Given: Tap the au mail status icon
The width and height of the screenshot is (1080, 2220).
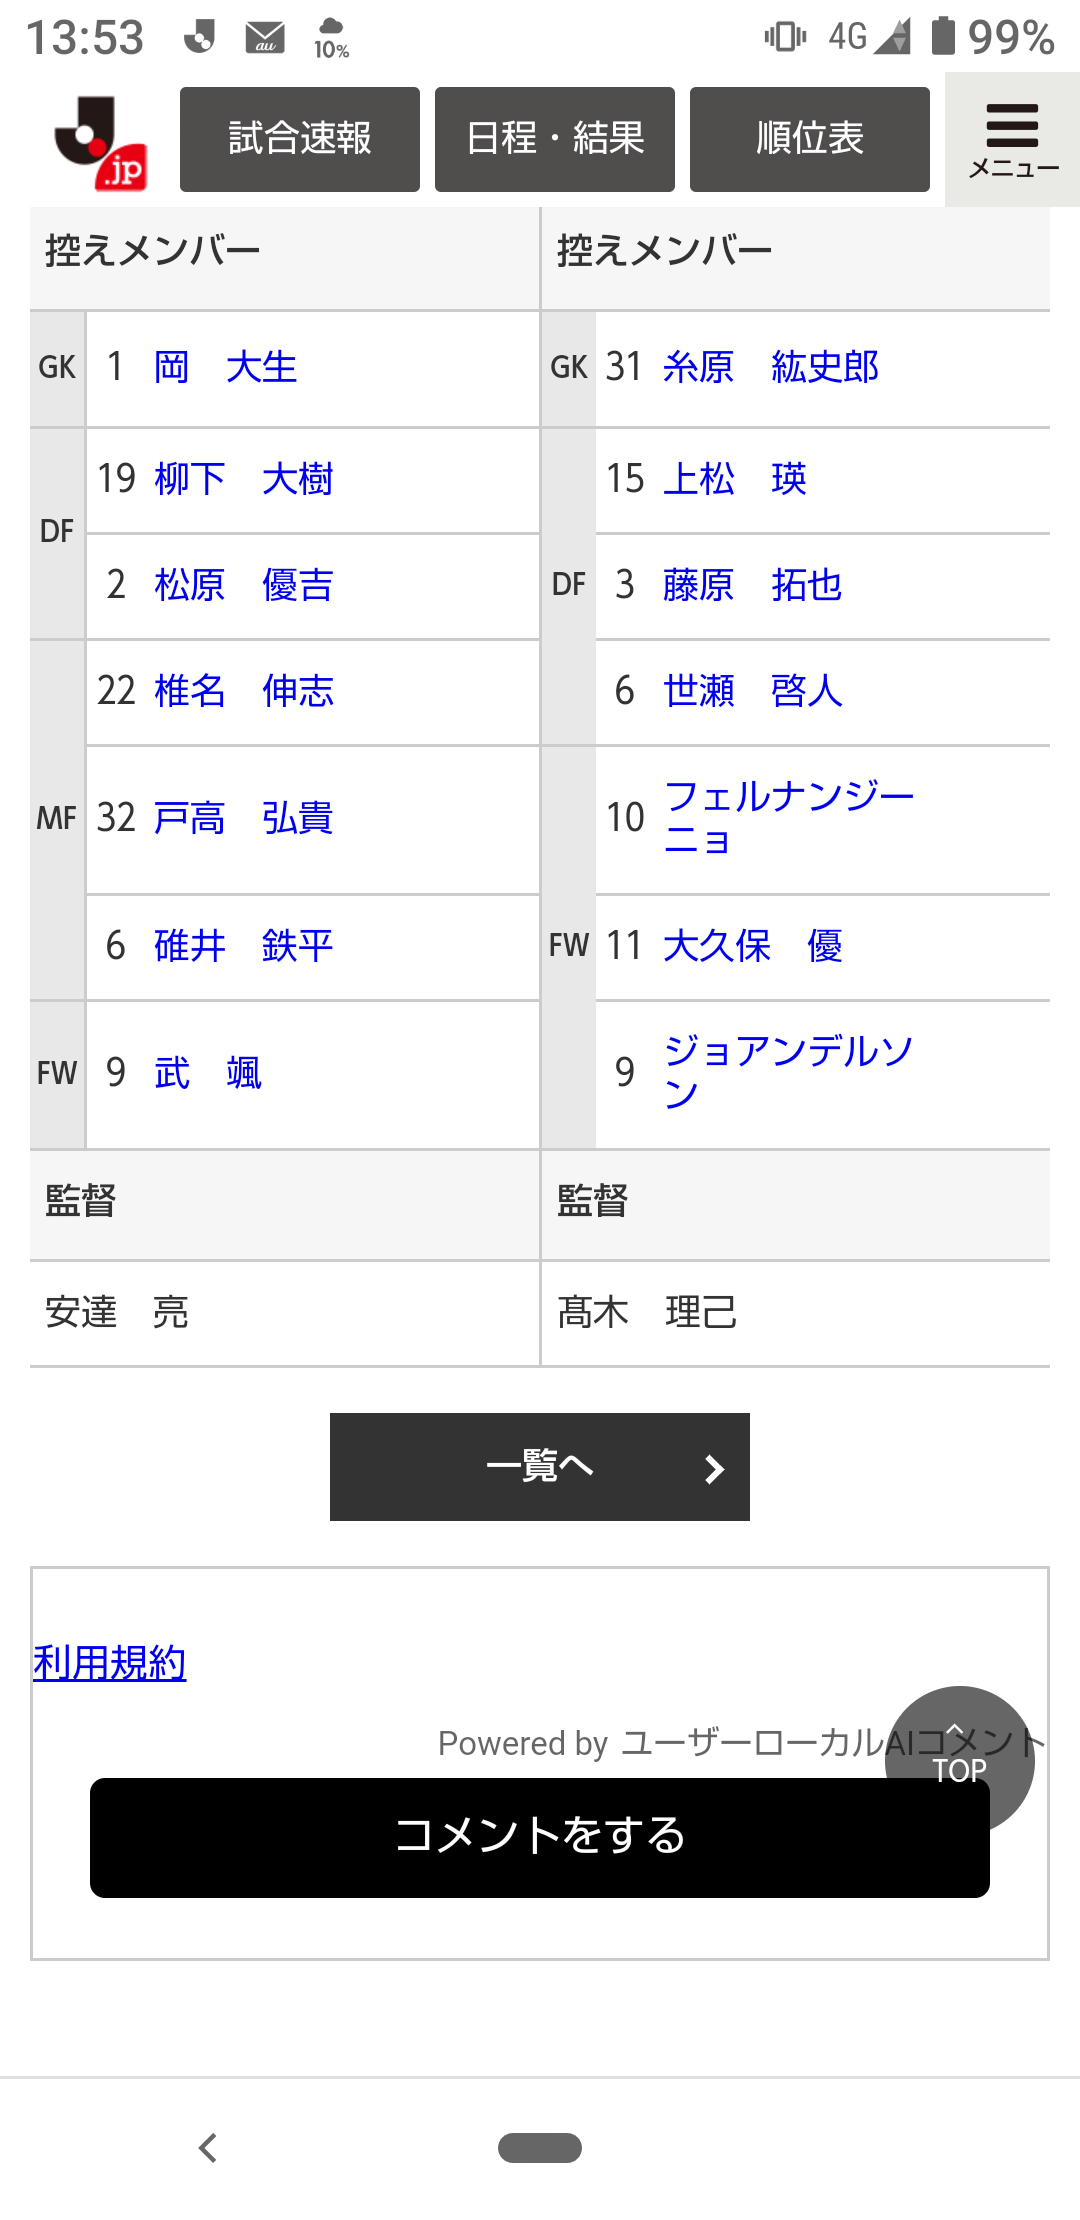Looking at the screenshot, I should [265, 38].
